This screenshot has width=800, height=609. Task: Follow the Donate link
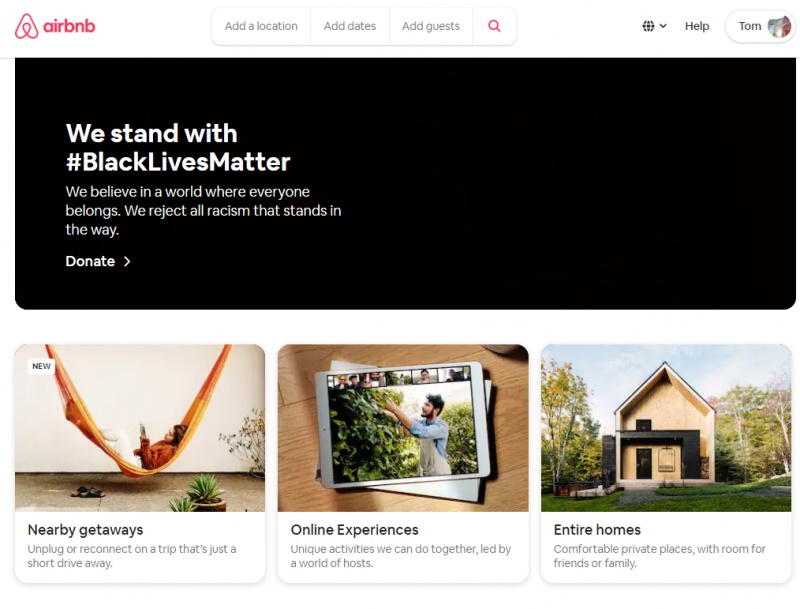[90, 261]
